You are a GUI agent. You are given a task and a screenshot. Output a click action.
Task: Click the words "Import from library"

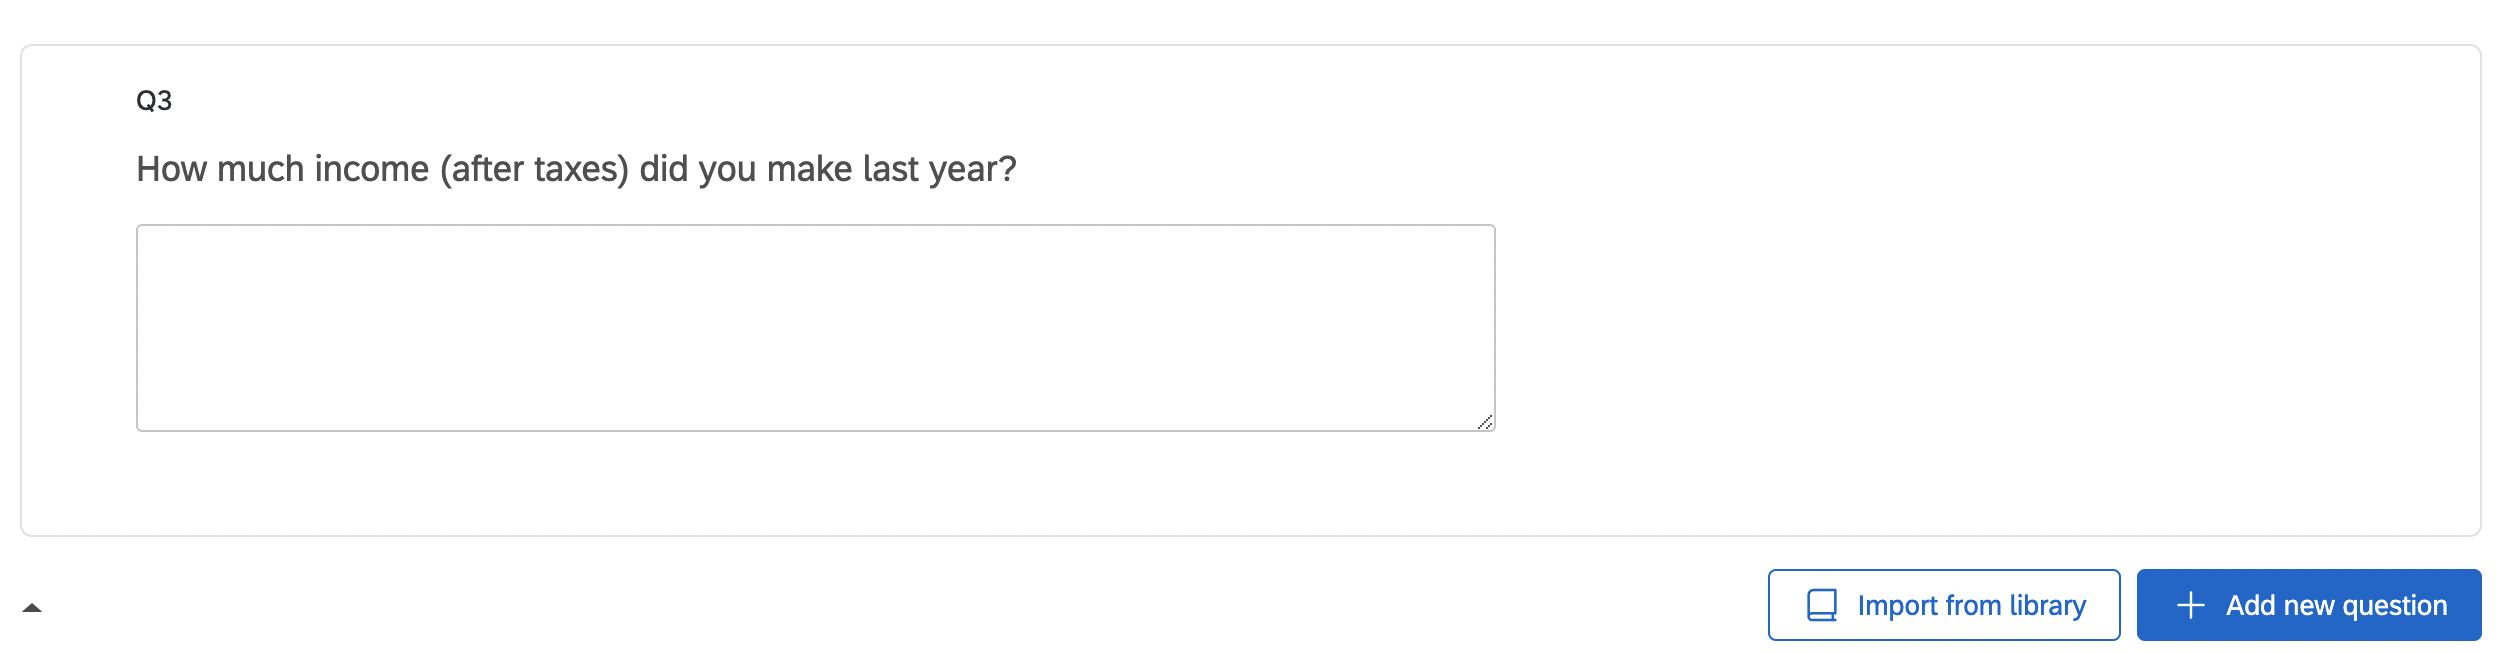pos(1971,605)
